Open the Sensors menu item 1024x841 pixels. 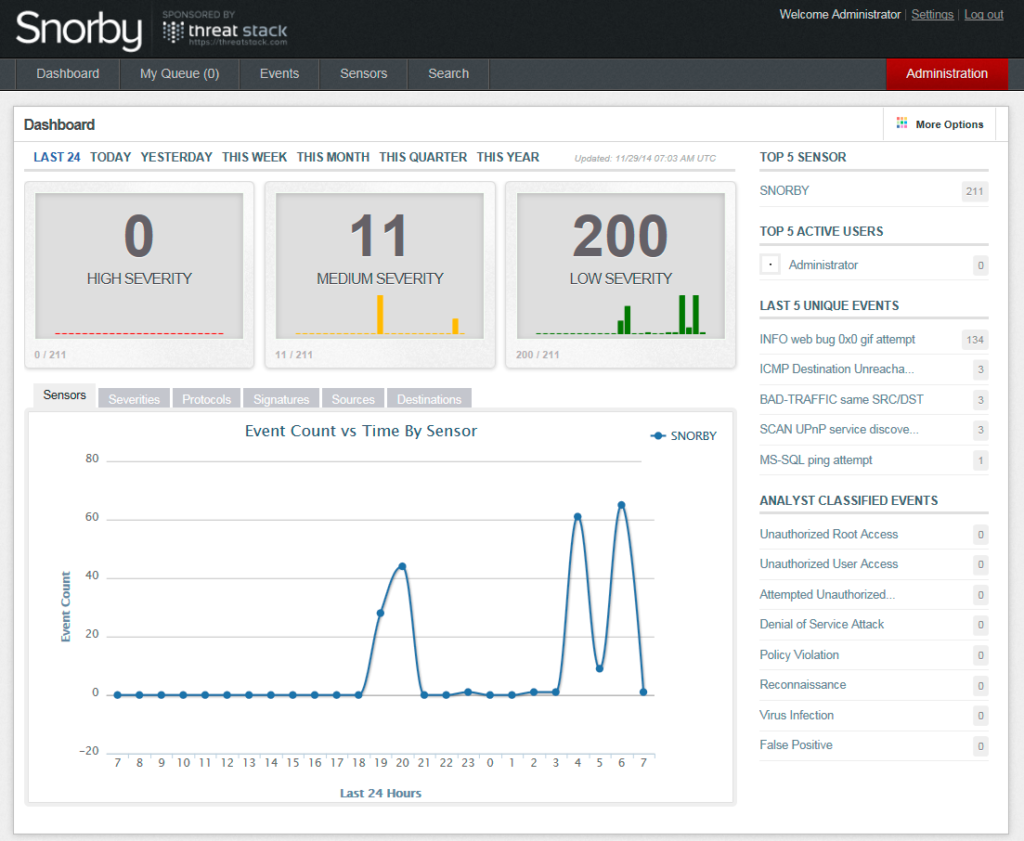pos(364,74)
